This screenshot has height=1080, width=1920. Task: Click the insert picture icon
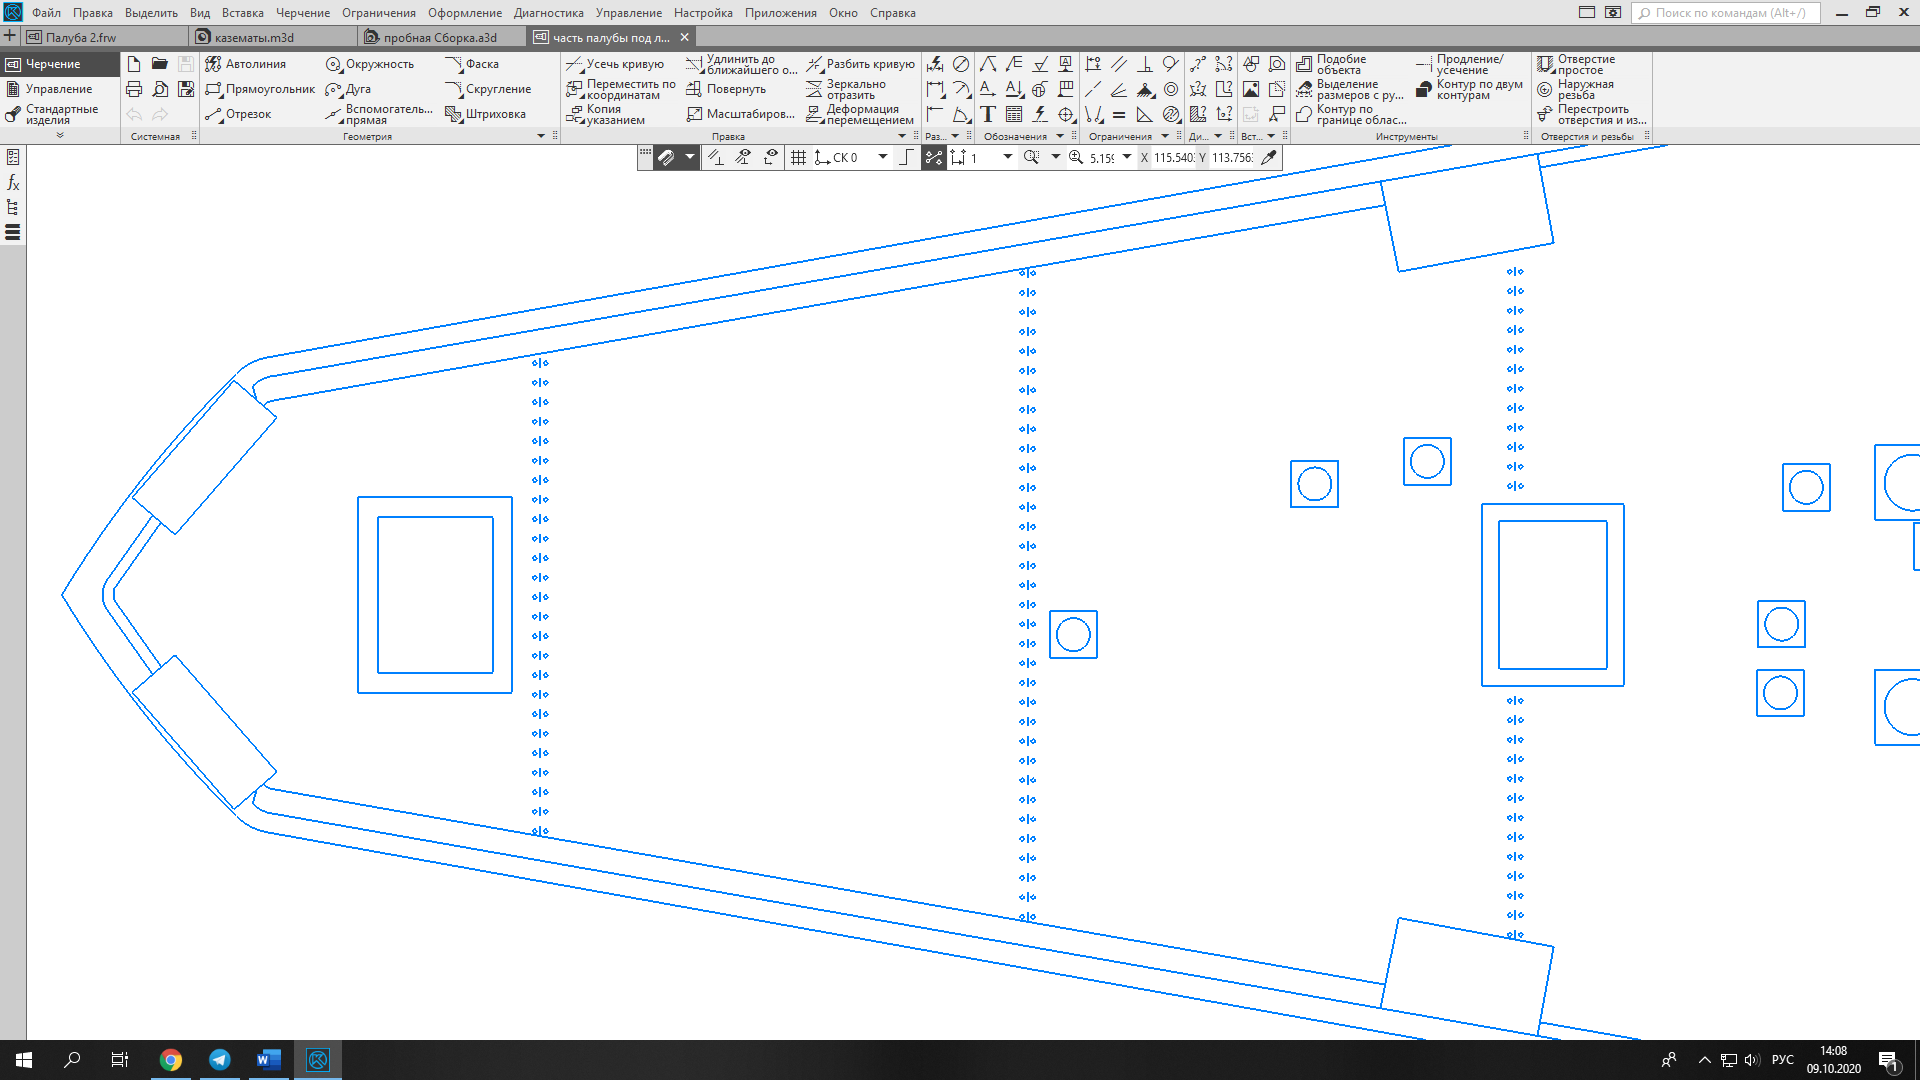click(x=1251, y=89)
